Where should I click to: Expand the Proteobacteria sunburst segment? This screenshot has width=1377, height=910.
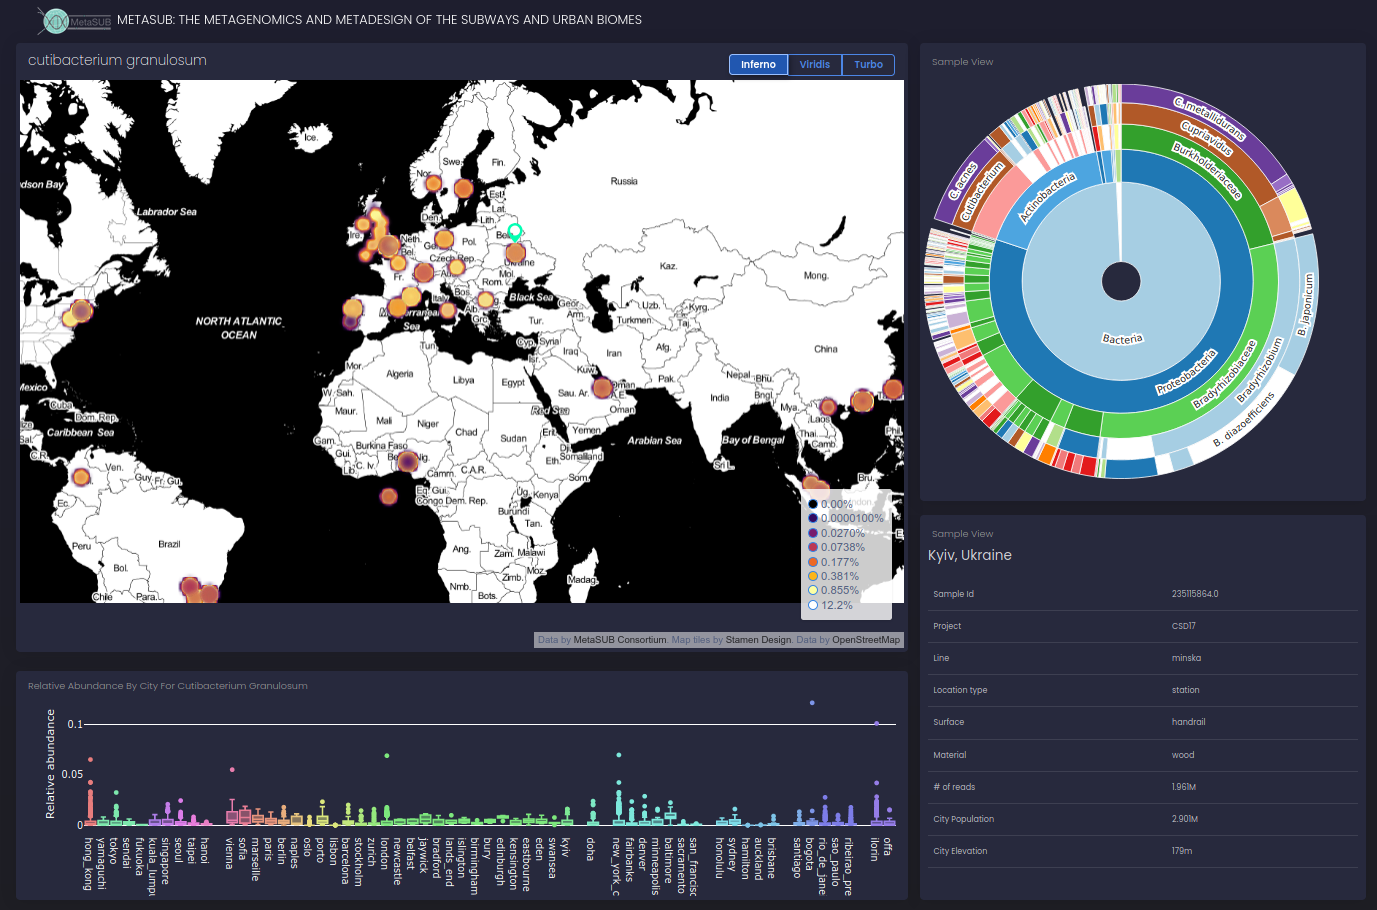pos(1186,371)
